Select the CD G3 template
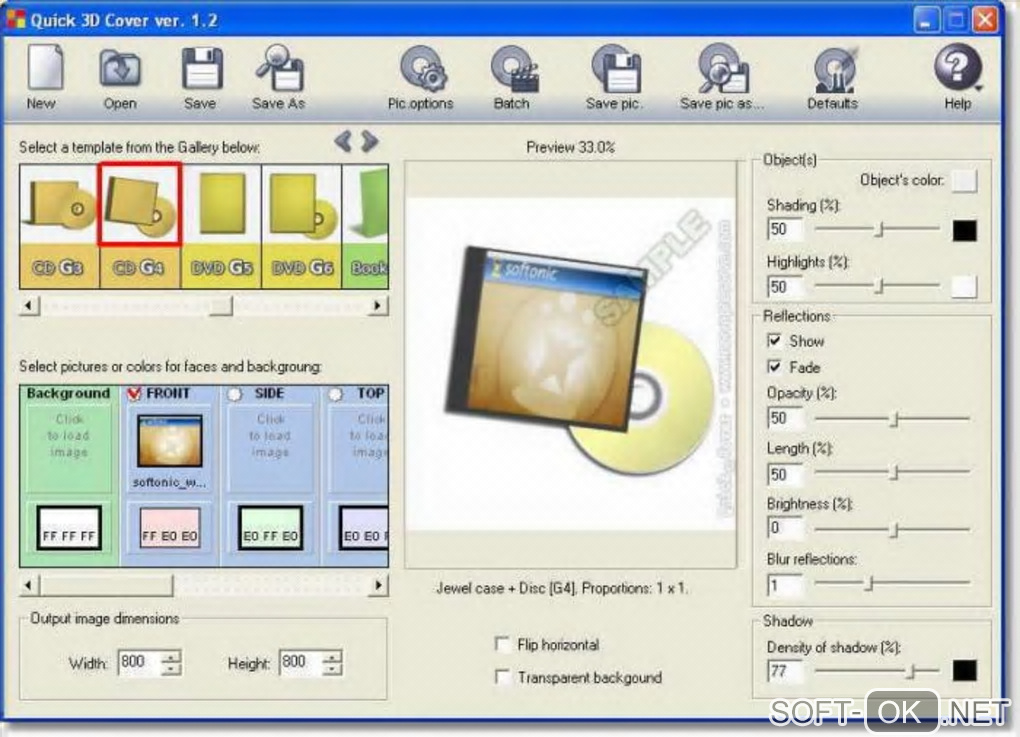The height and width of the screenshot is (737, 1020). click(x=59, y=226)
